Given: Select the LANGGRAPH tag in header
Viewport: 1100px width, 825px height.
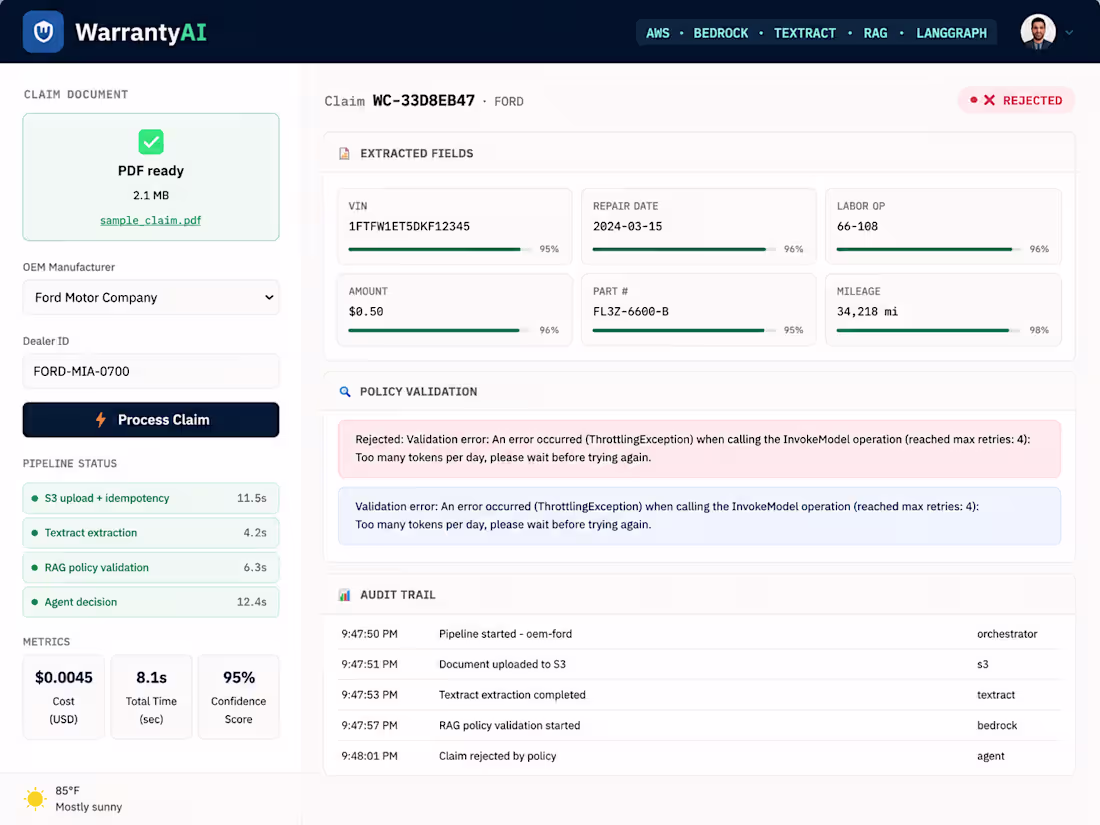Looking at the screenshot, I should tap(951, 33).
